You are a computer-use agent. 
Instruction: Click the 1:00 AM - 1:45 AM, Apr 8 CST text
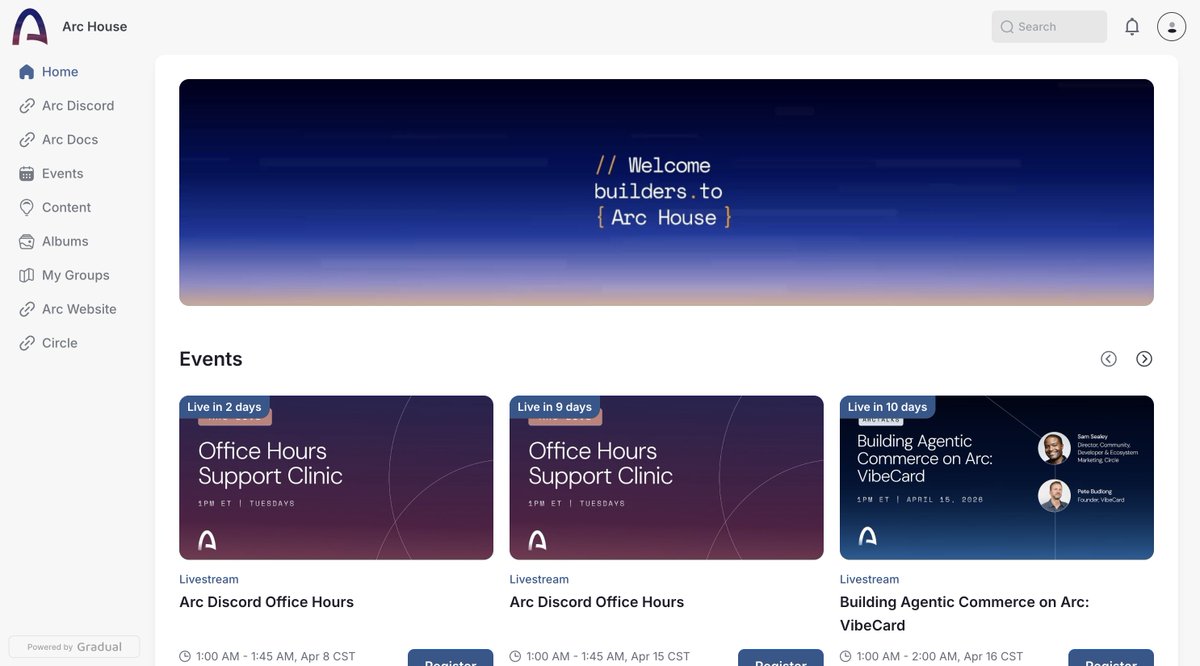click(x=276, y=657)
